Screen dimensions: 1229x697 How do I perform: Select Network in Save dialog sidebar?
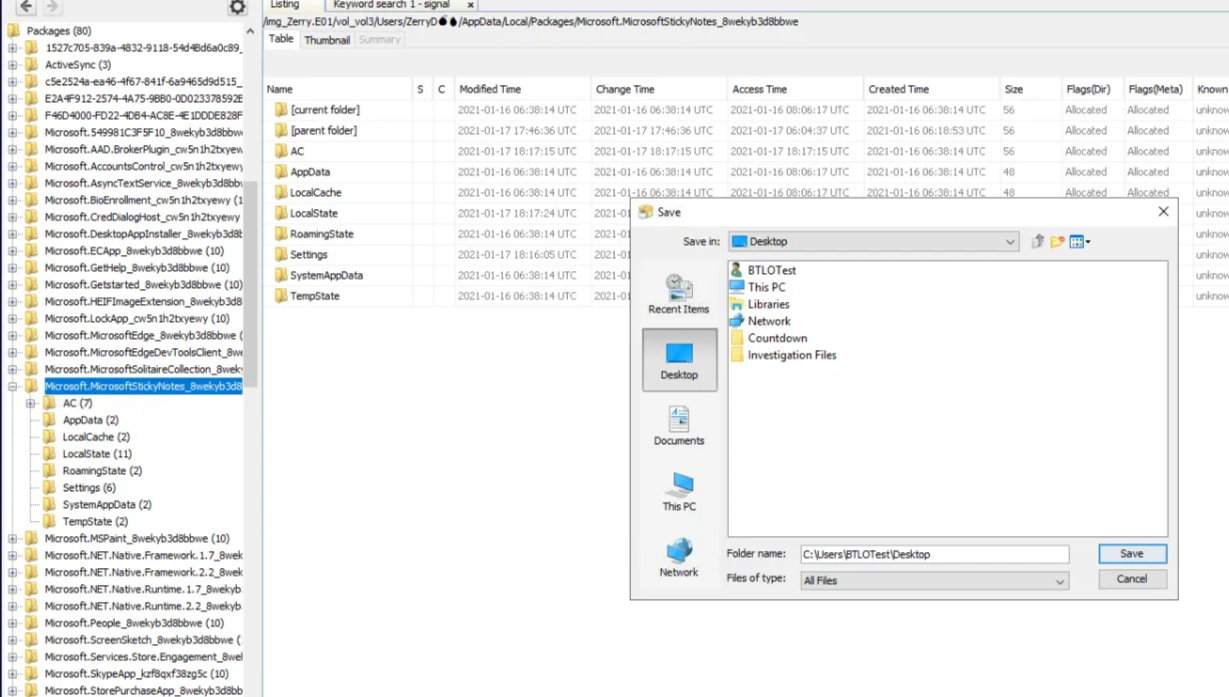(x=679, y=557)
